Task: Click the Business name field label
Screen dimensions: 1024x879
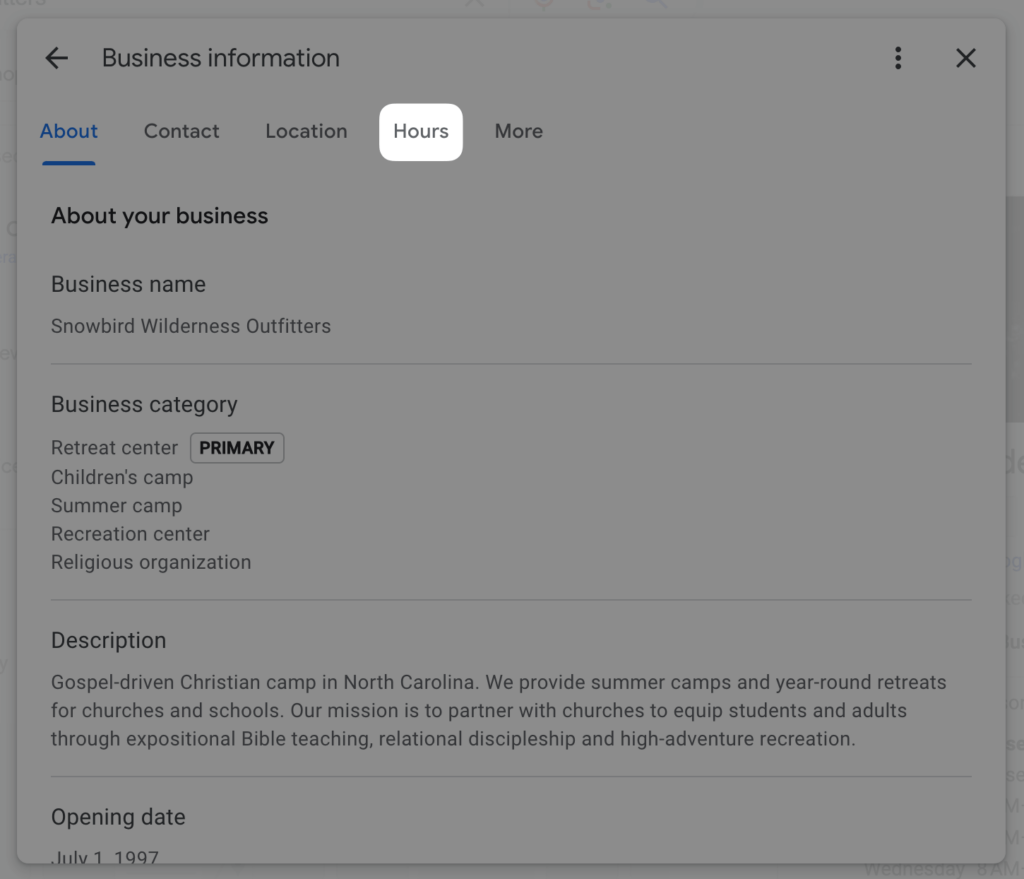Action: [129, 284]
